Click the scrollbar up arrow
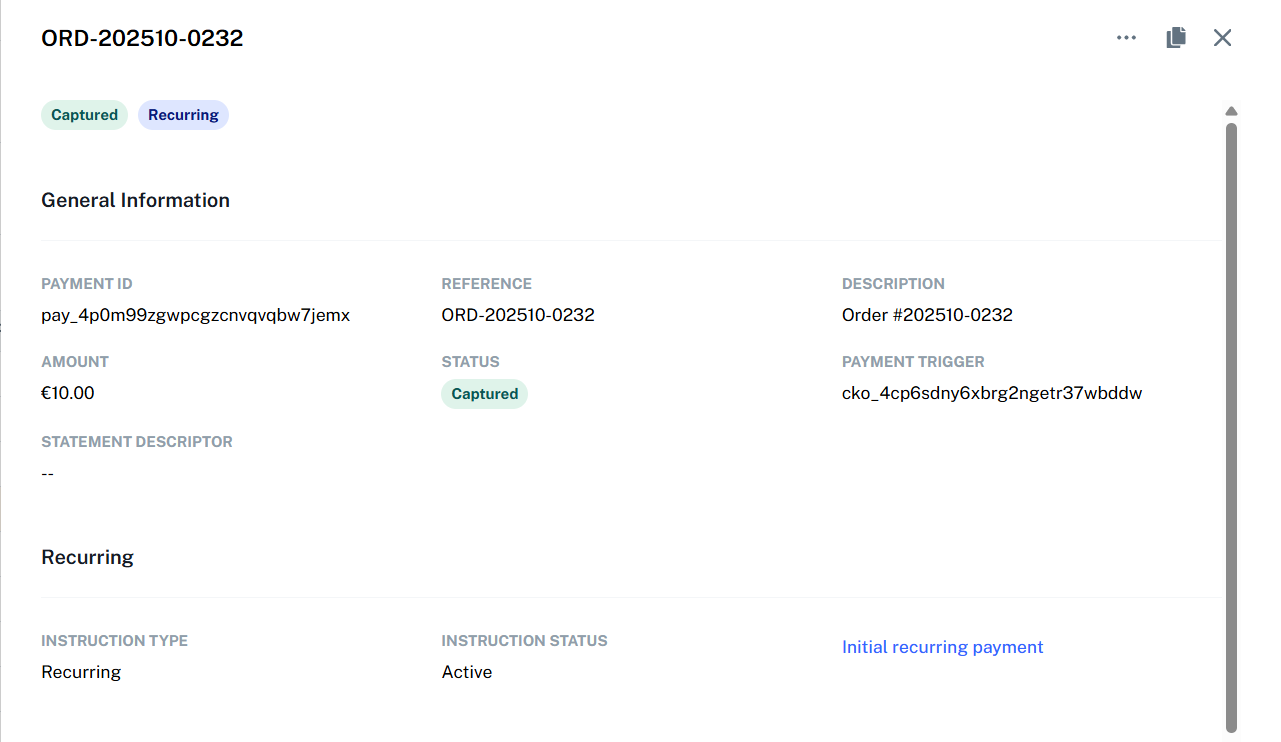This screenshot has width=1281, height=742. click(x=1231, y=110)
